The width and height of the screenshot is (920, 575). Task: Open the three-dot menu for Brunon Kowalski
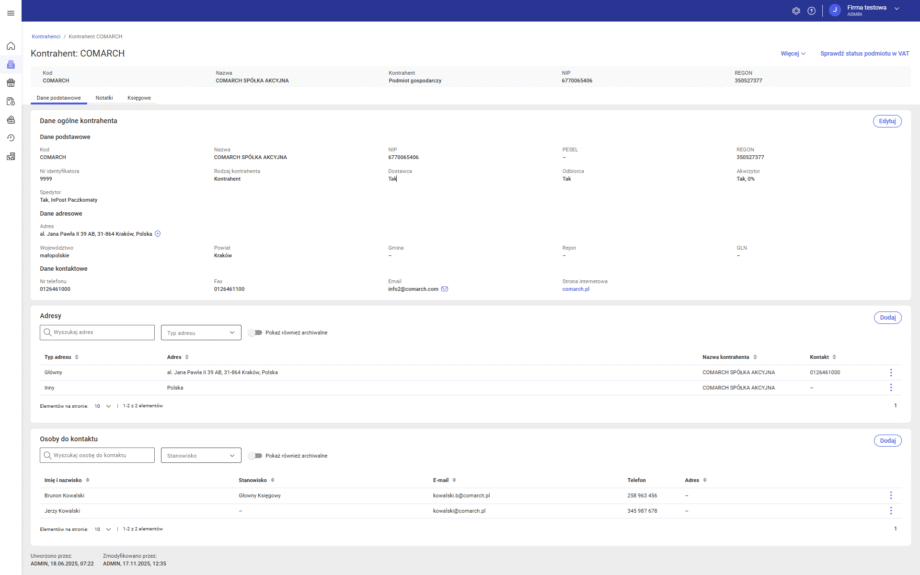point(890,495)
